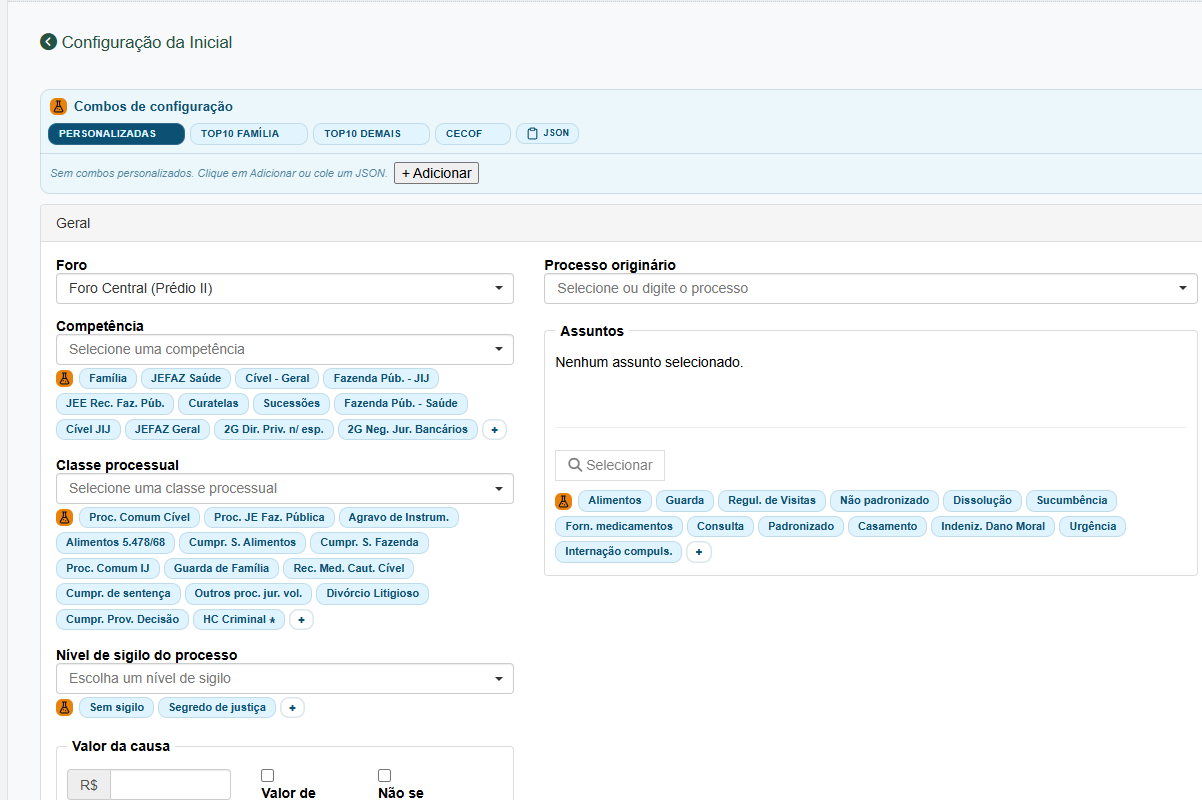
Task: Click the flask icon beside Combos de configuração
Action: (x=58, y=106)
